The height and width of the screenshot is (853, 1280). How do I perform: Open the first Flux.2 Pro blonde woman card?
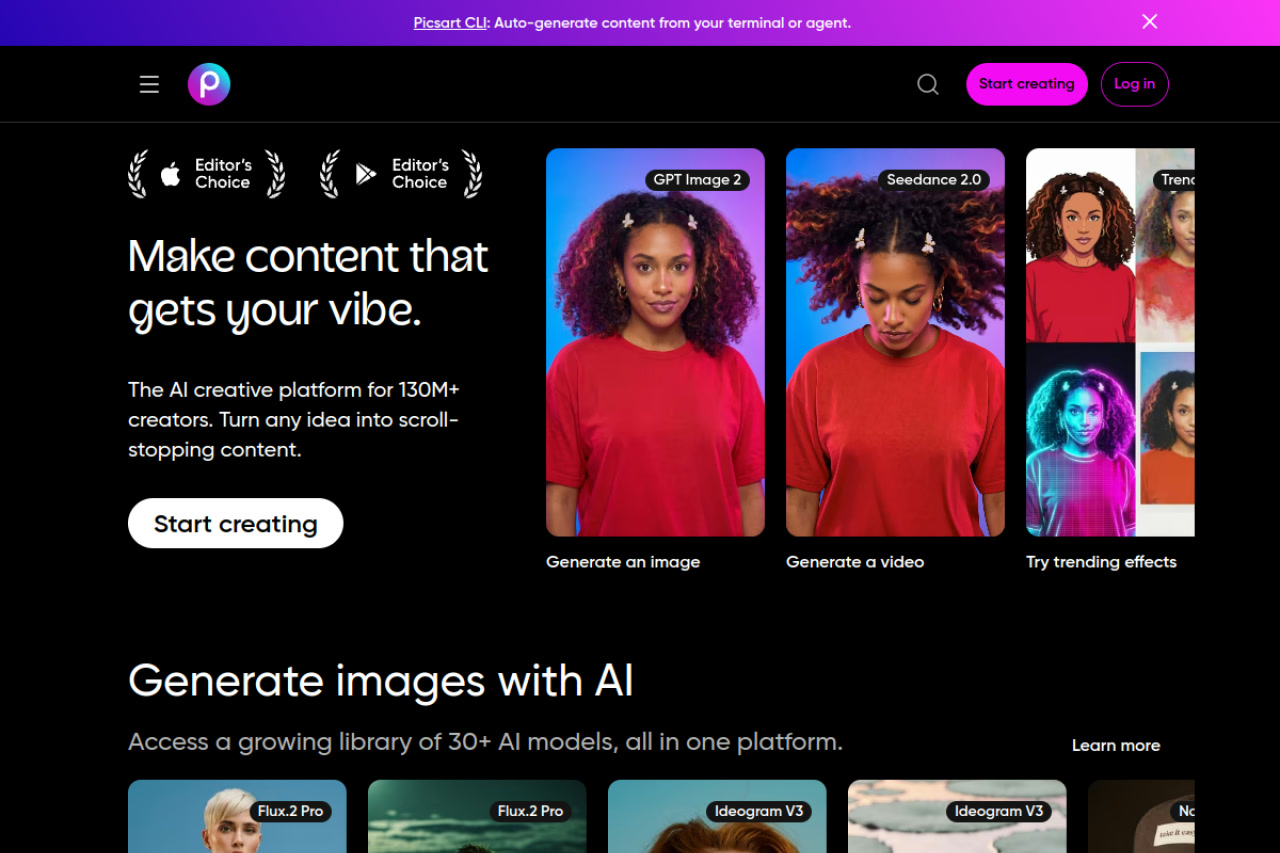click(x=237, y=817)
